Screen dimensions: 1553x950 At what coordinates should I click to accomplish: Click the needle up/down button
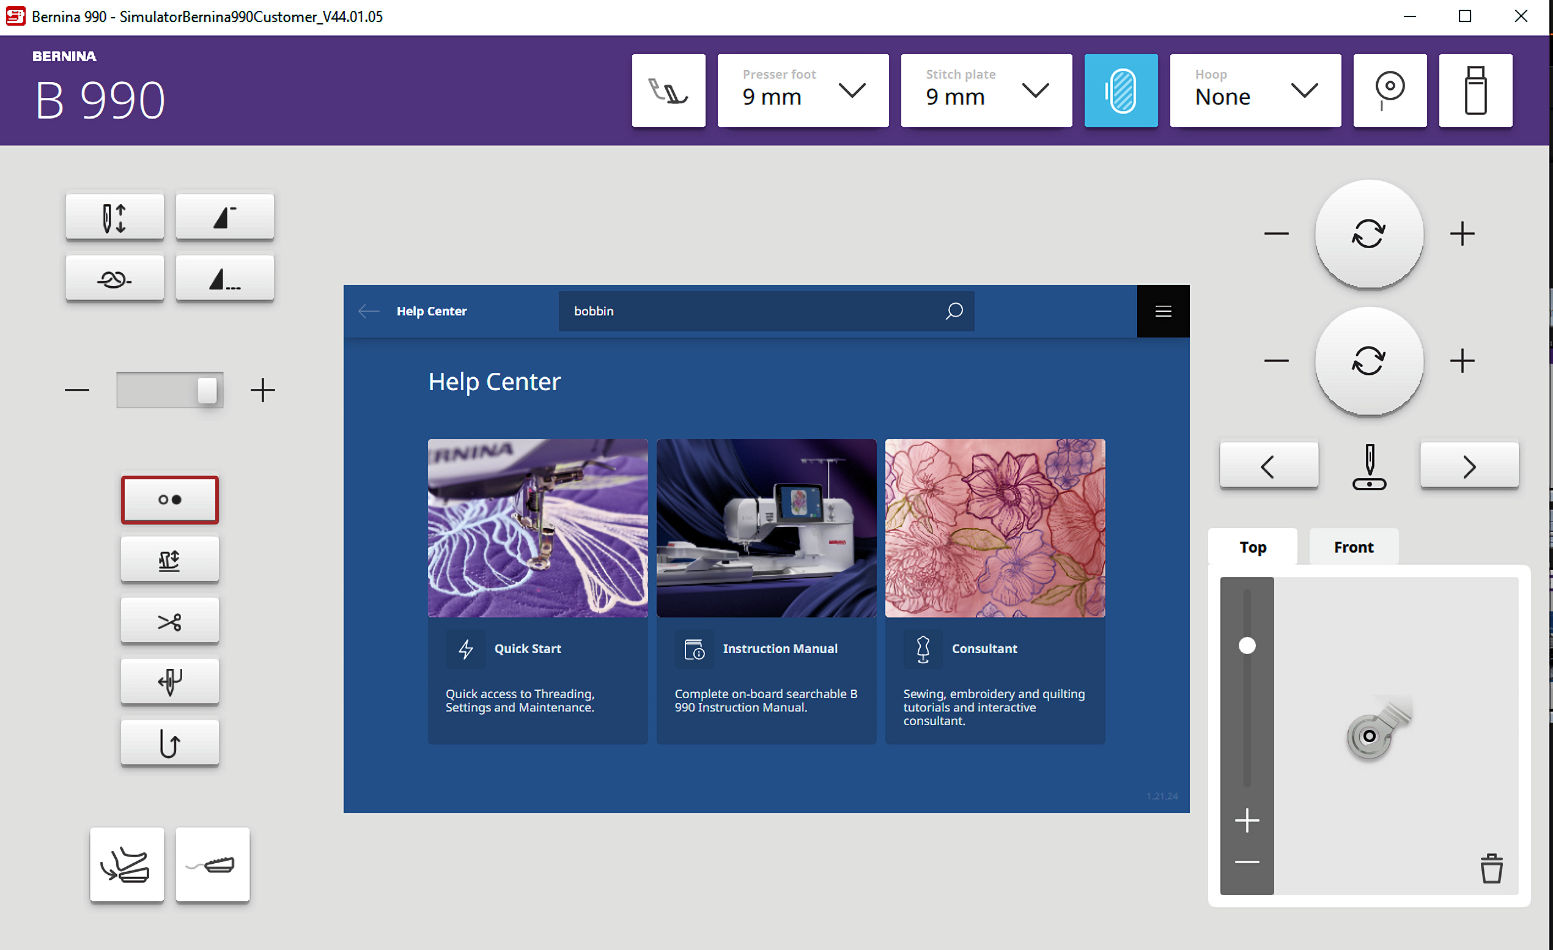pos(115,217)
